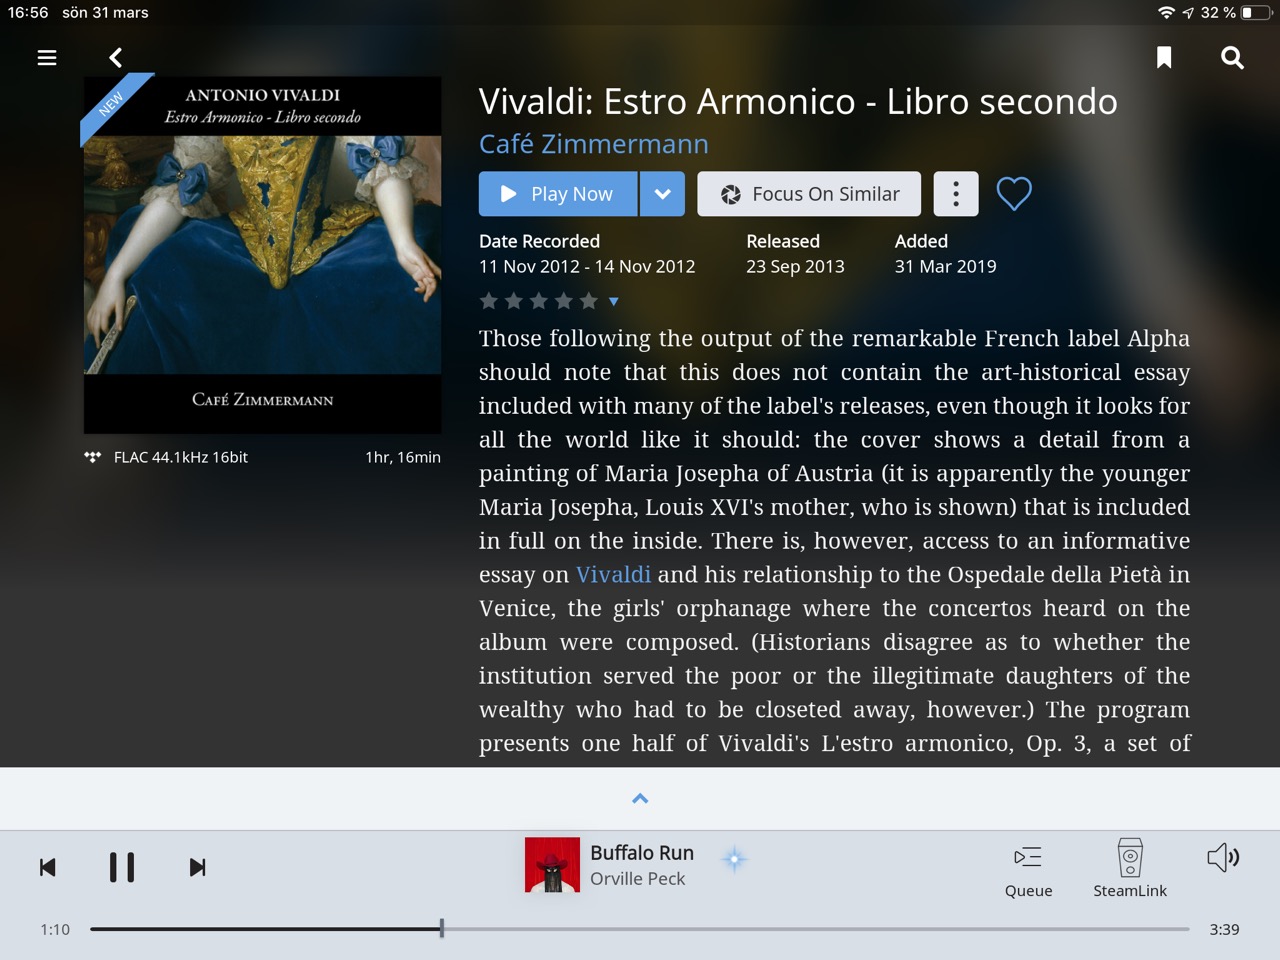Image resolution: width=1280 pixels, height=960 pixels.
Task: Go back with the left arrow
Action: 116,58
